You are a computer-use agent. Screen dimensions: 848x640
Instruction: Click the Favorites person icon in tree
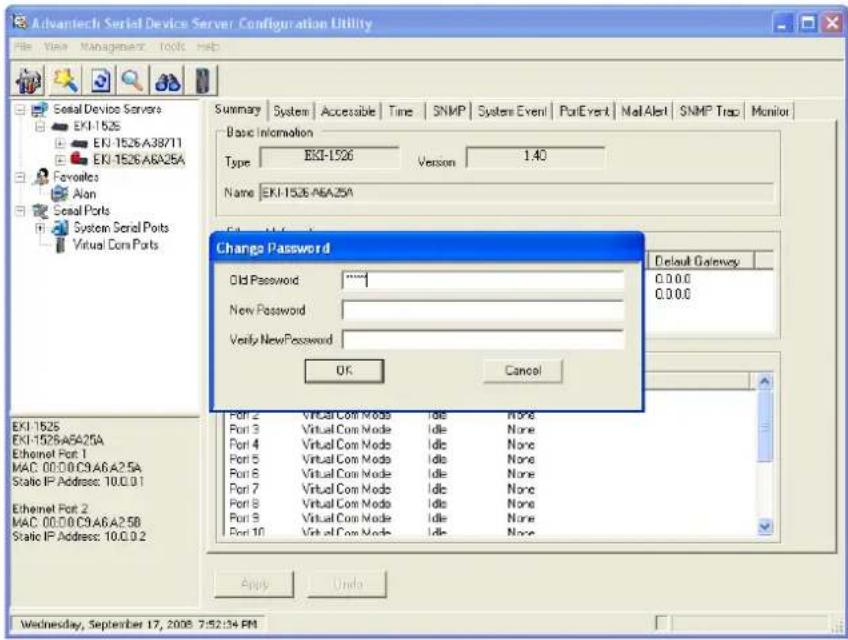pos(41,177)
